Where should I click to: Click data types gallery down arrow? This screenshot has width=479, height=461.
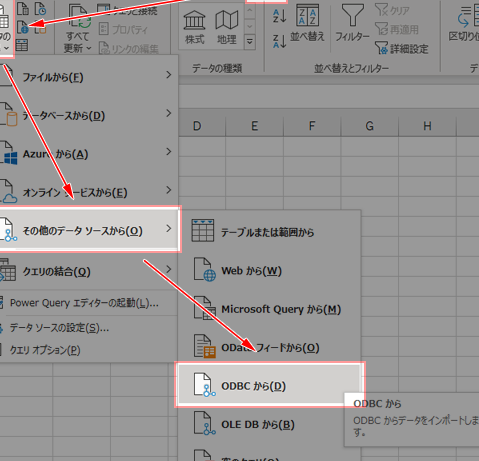250,26
